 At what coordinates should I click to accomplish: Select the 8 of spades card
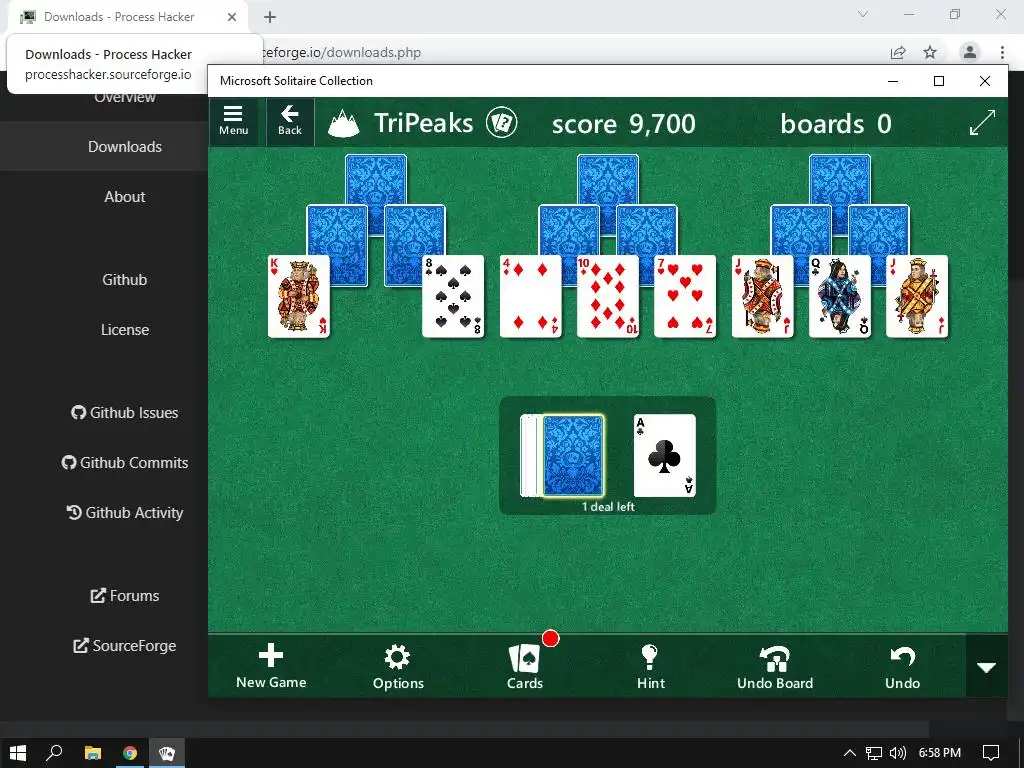point(453,296)
